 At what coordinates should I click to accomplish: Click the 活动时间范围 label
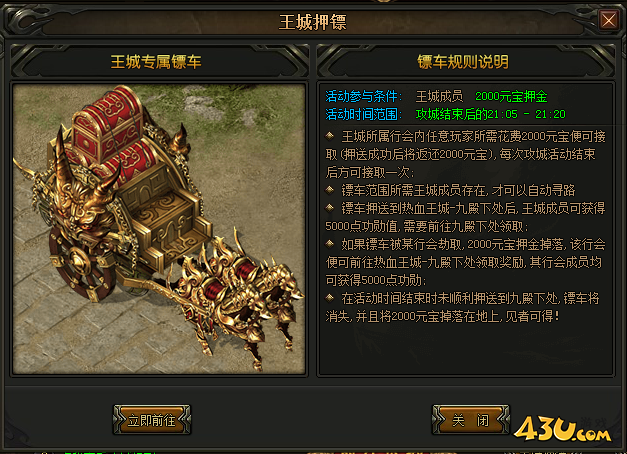(361, 114)
